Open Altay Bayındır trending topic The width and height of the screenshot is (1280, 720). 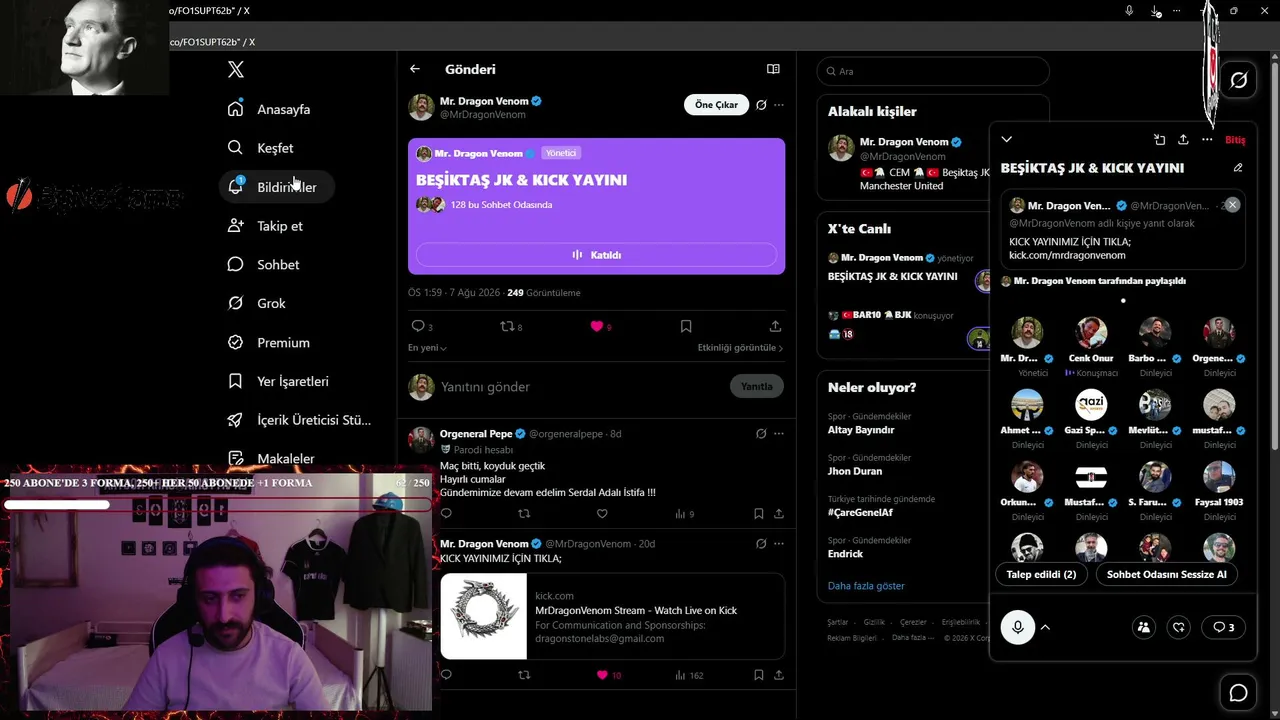tap(861, 430)
